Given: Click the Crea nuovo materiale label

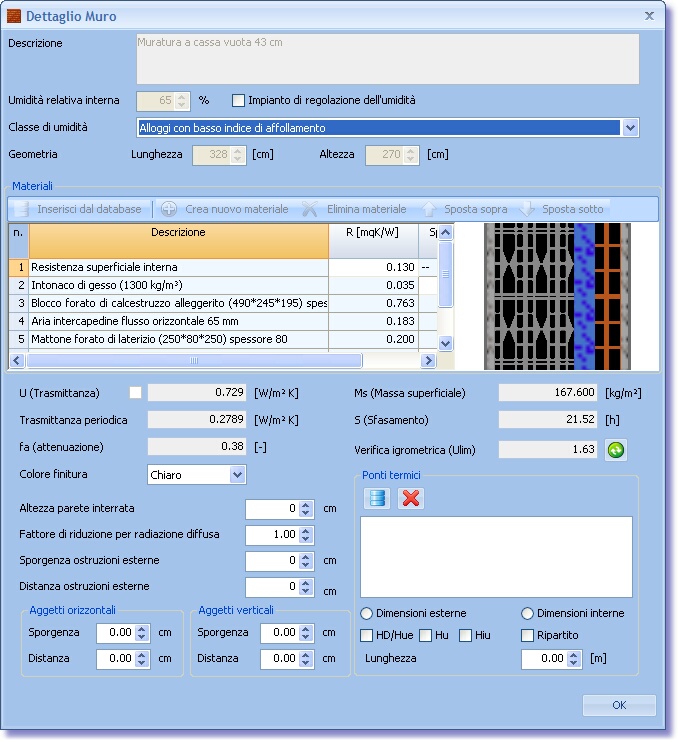Looking at the screenshot, I should (237, 209).
